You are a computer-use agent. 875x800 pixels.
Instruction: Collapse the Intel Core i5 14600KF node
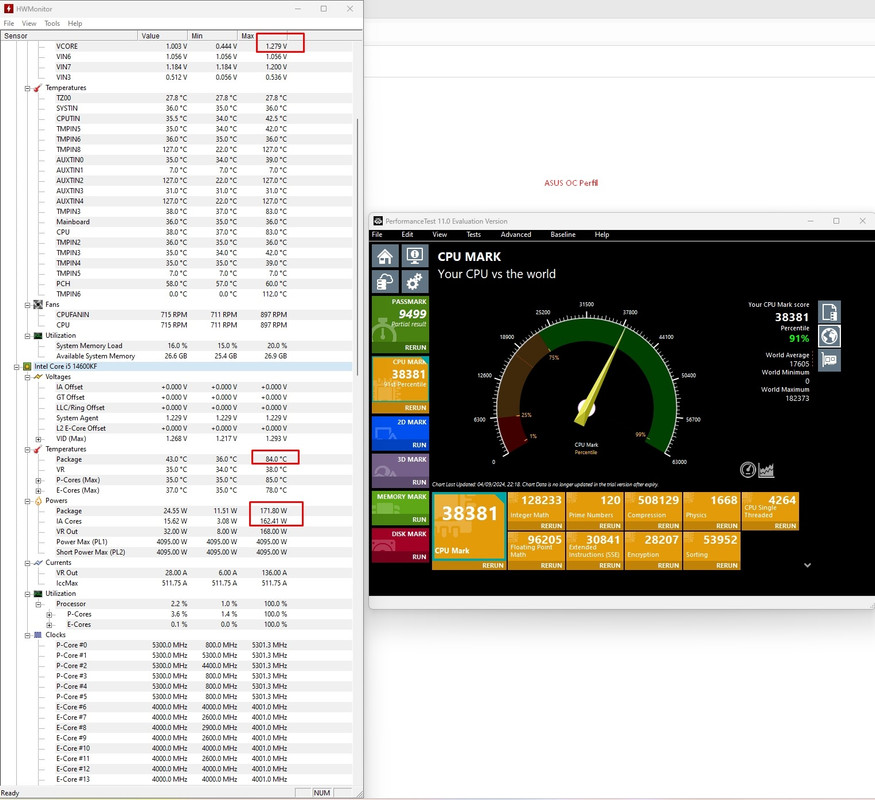click(16, 367)
